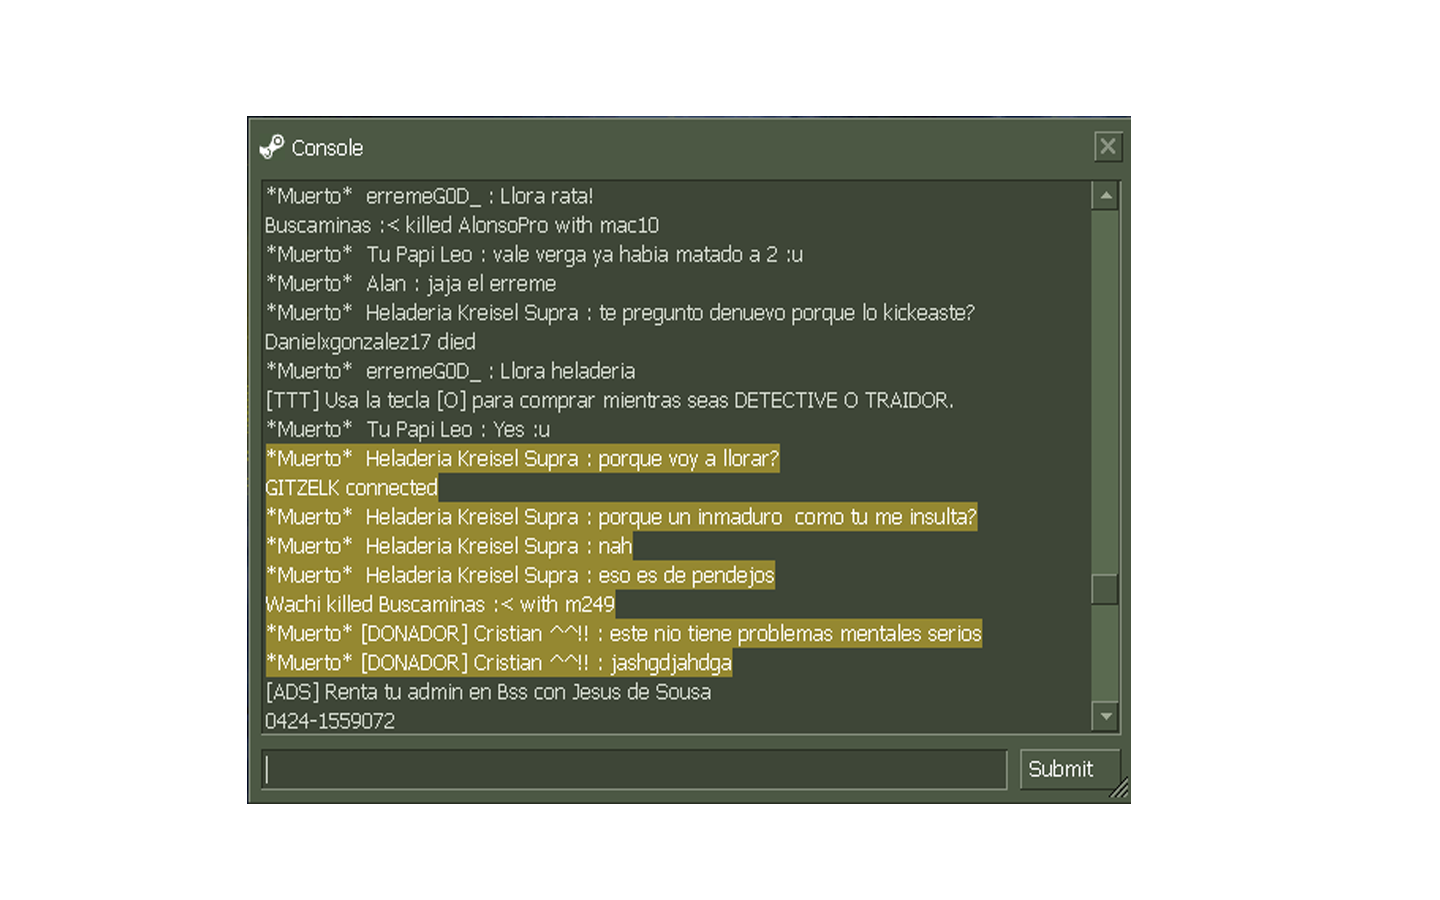The height and width of the screenshot is (900, 1440).
Task: Click the Submit button
Action: [1069, 769]
